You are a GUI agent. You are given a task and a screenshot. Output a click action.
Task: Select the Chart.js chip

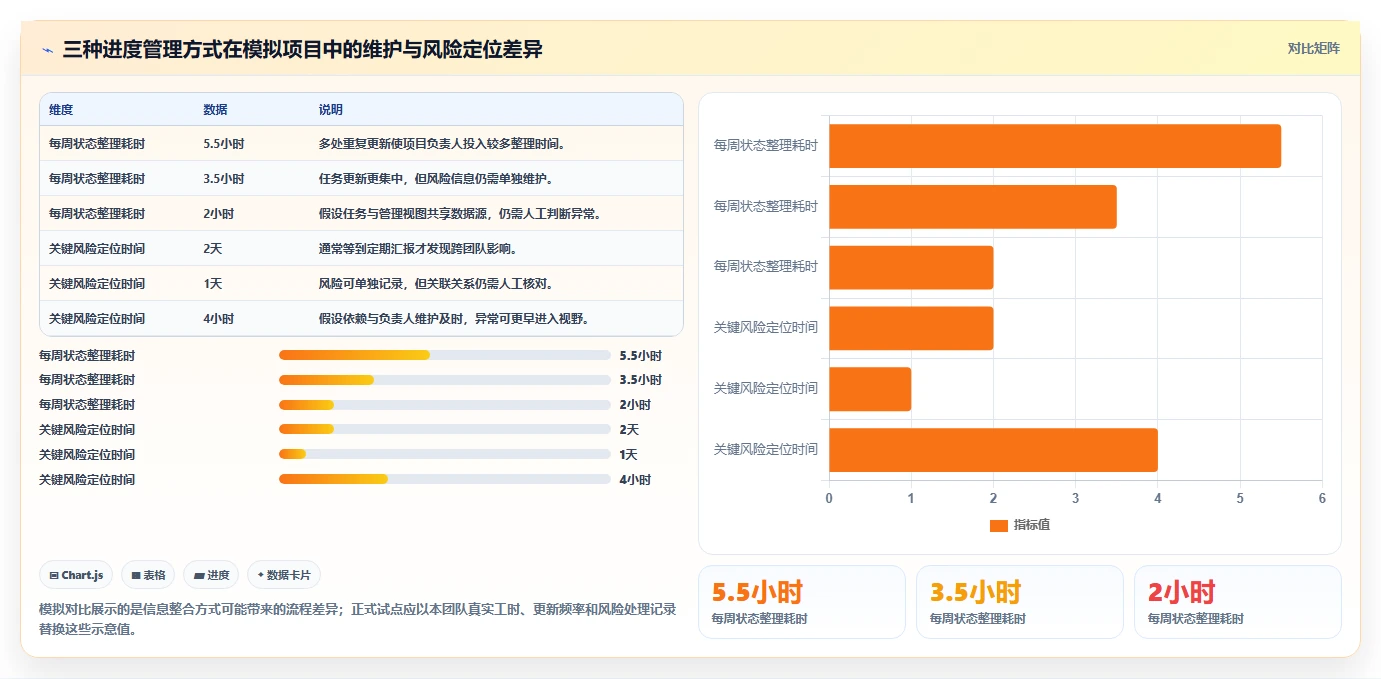point(76,575)
